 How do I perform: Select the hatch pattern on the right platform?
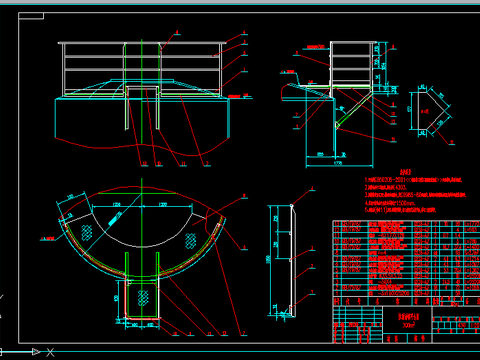click(191, 240)
